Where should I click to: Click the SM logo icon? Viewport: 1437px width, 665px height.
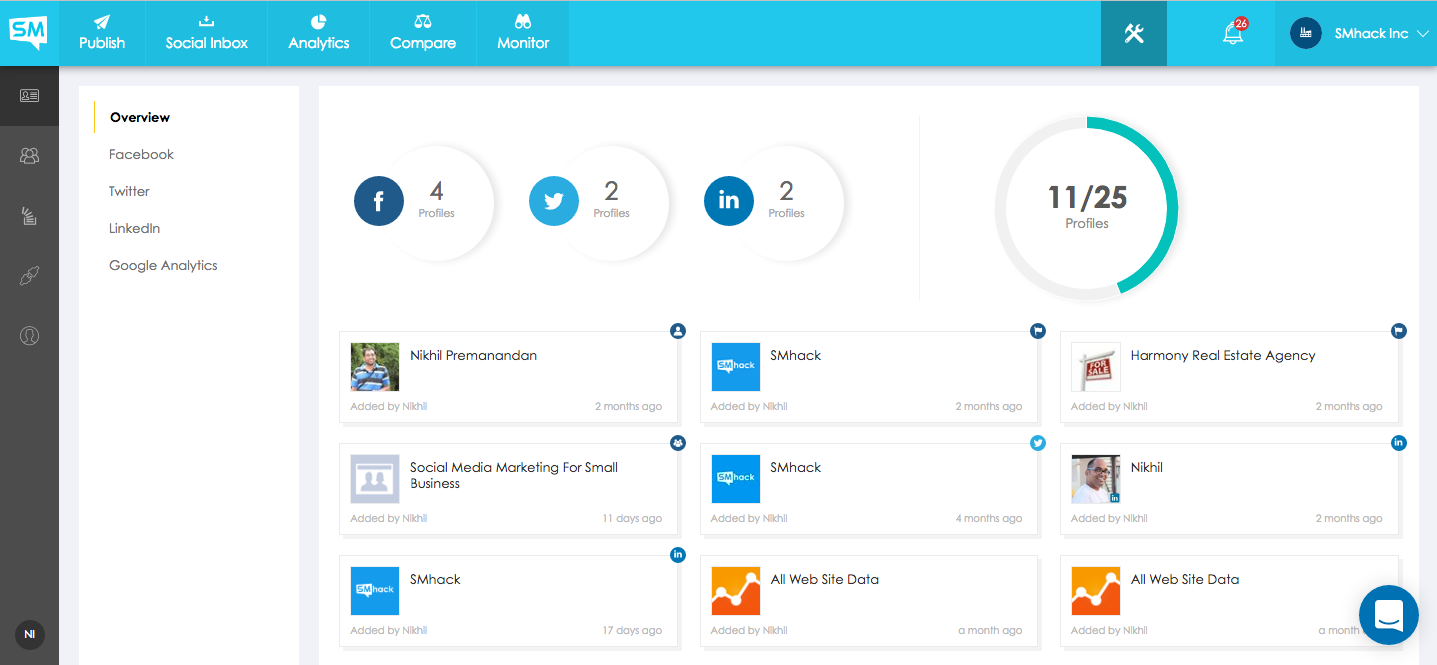[x=28, y=32]
